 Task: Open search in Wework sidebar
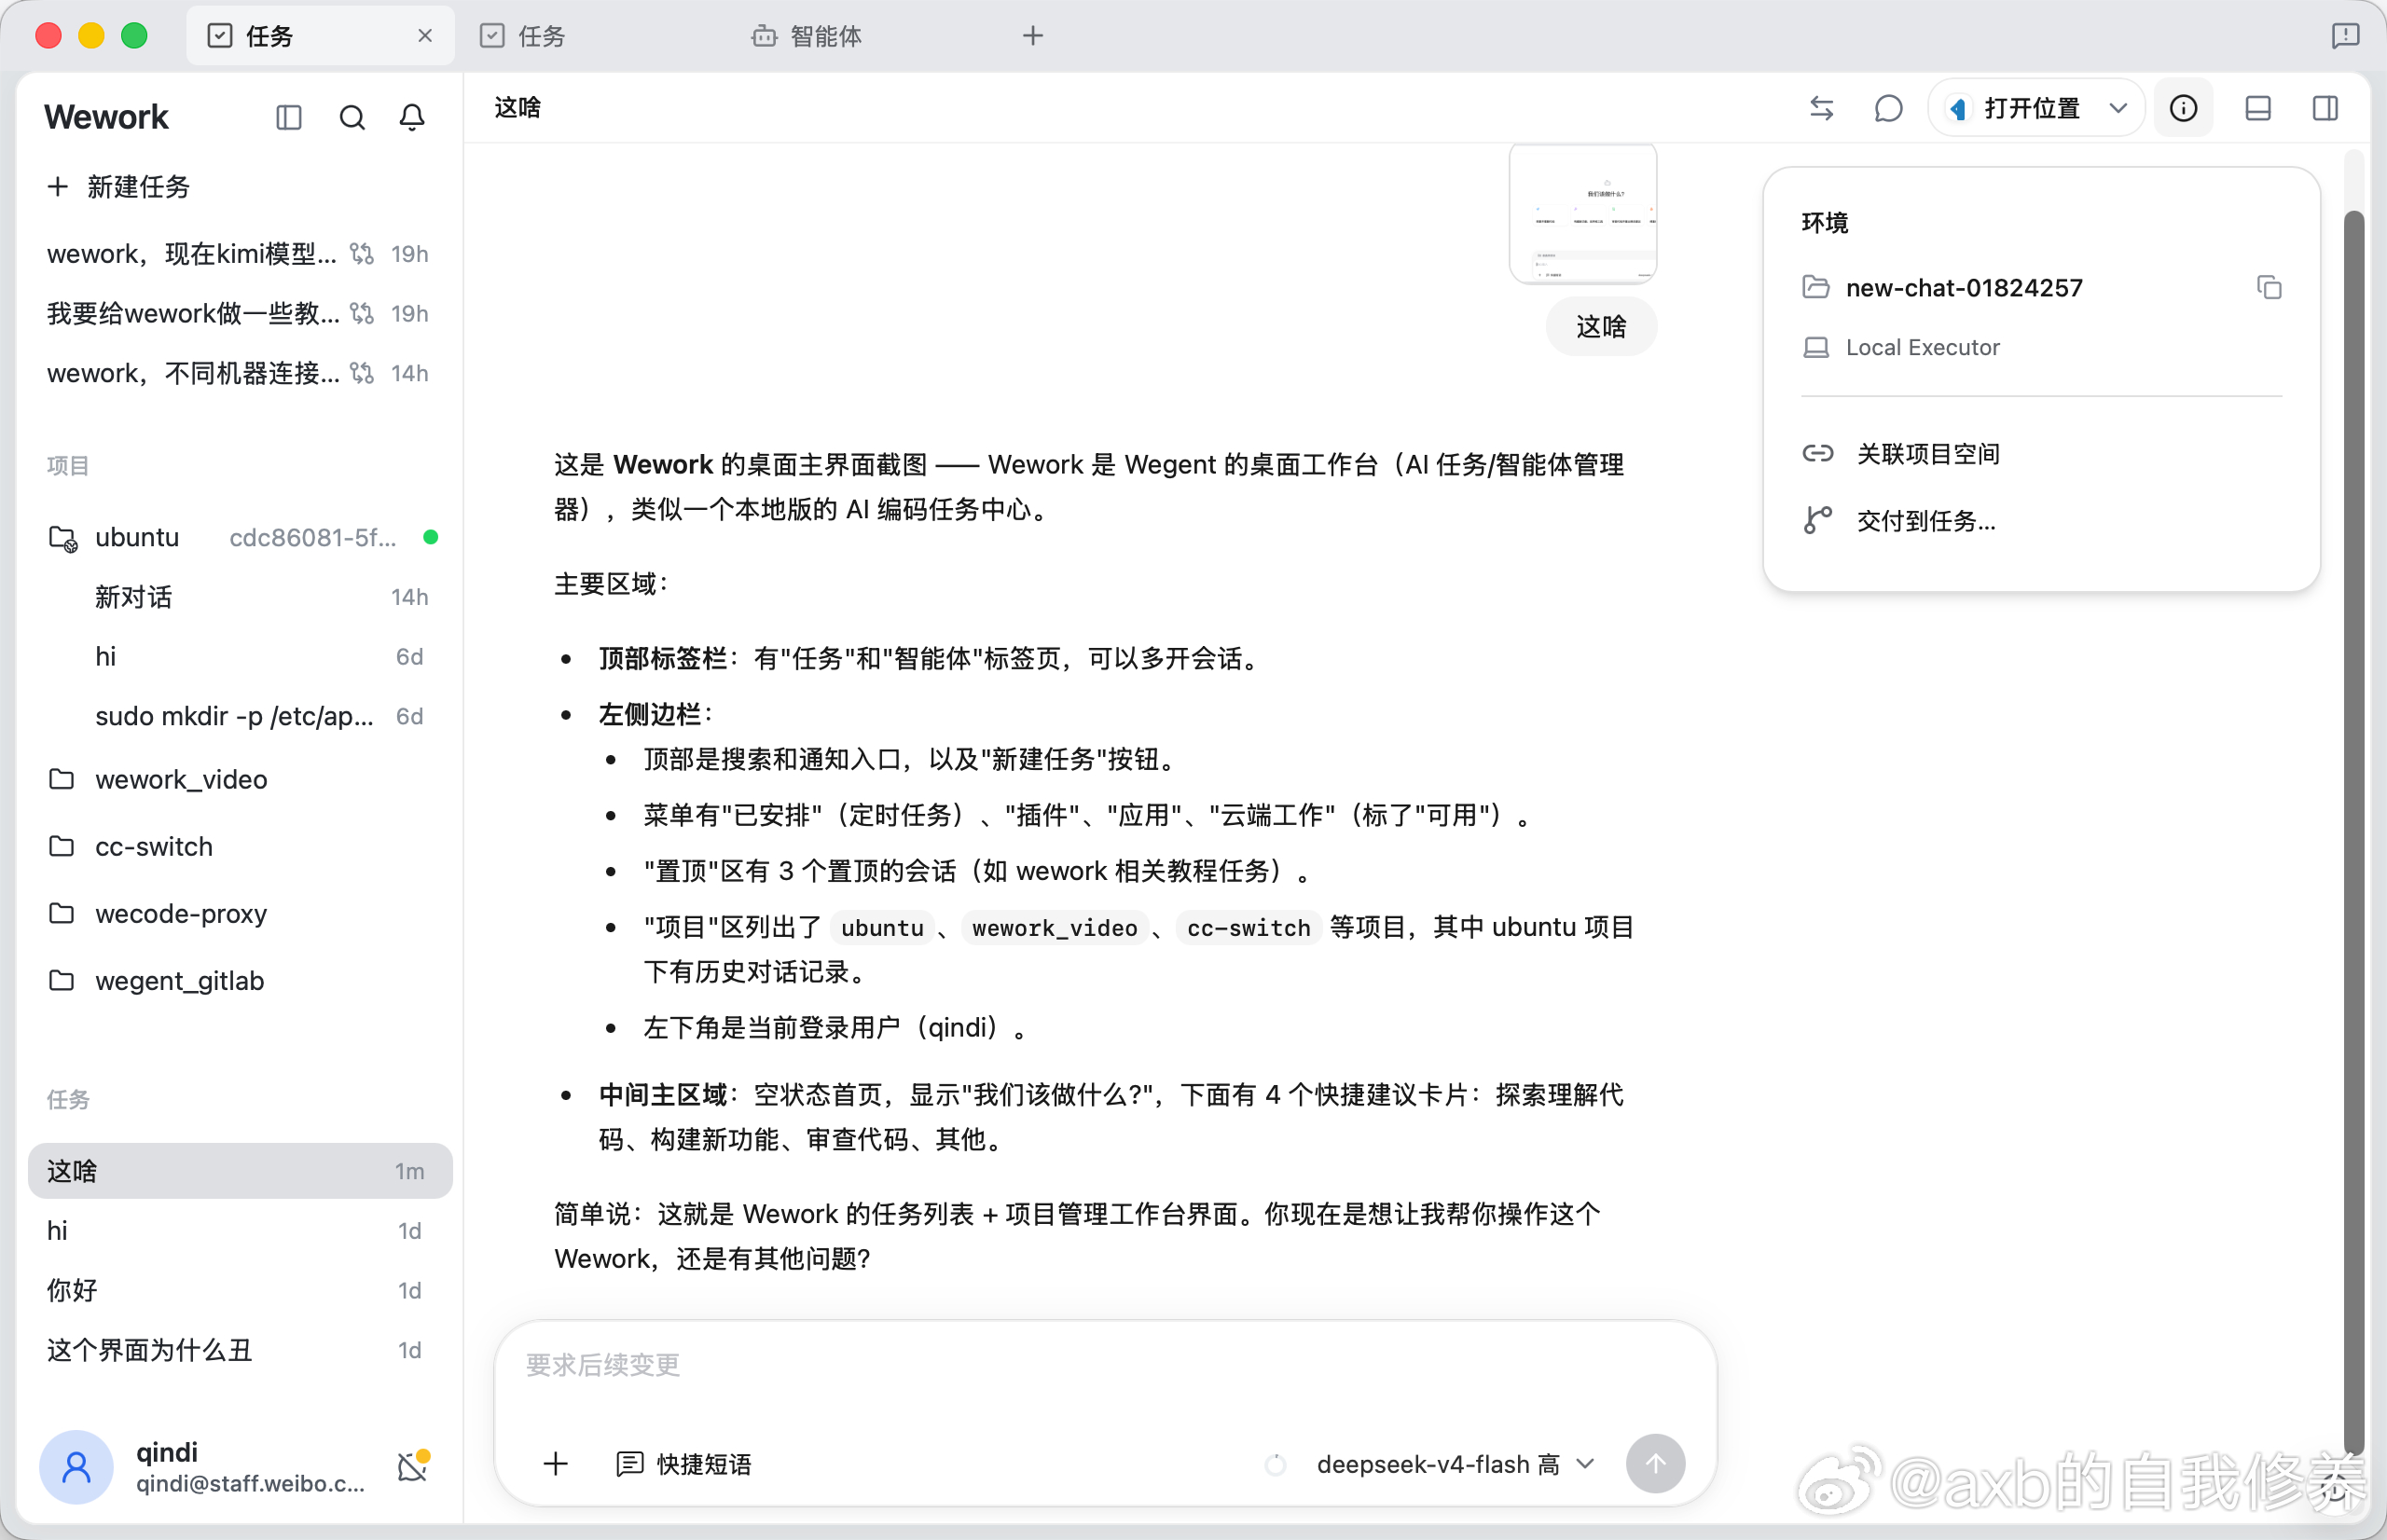click(352, 117)
